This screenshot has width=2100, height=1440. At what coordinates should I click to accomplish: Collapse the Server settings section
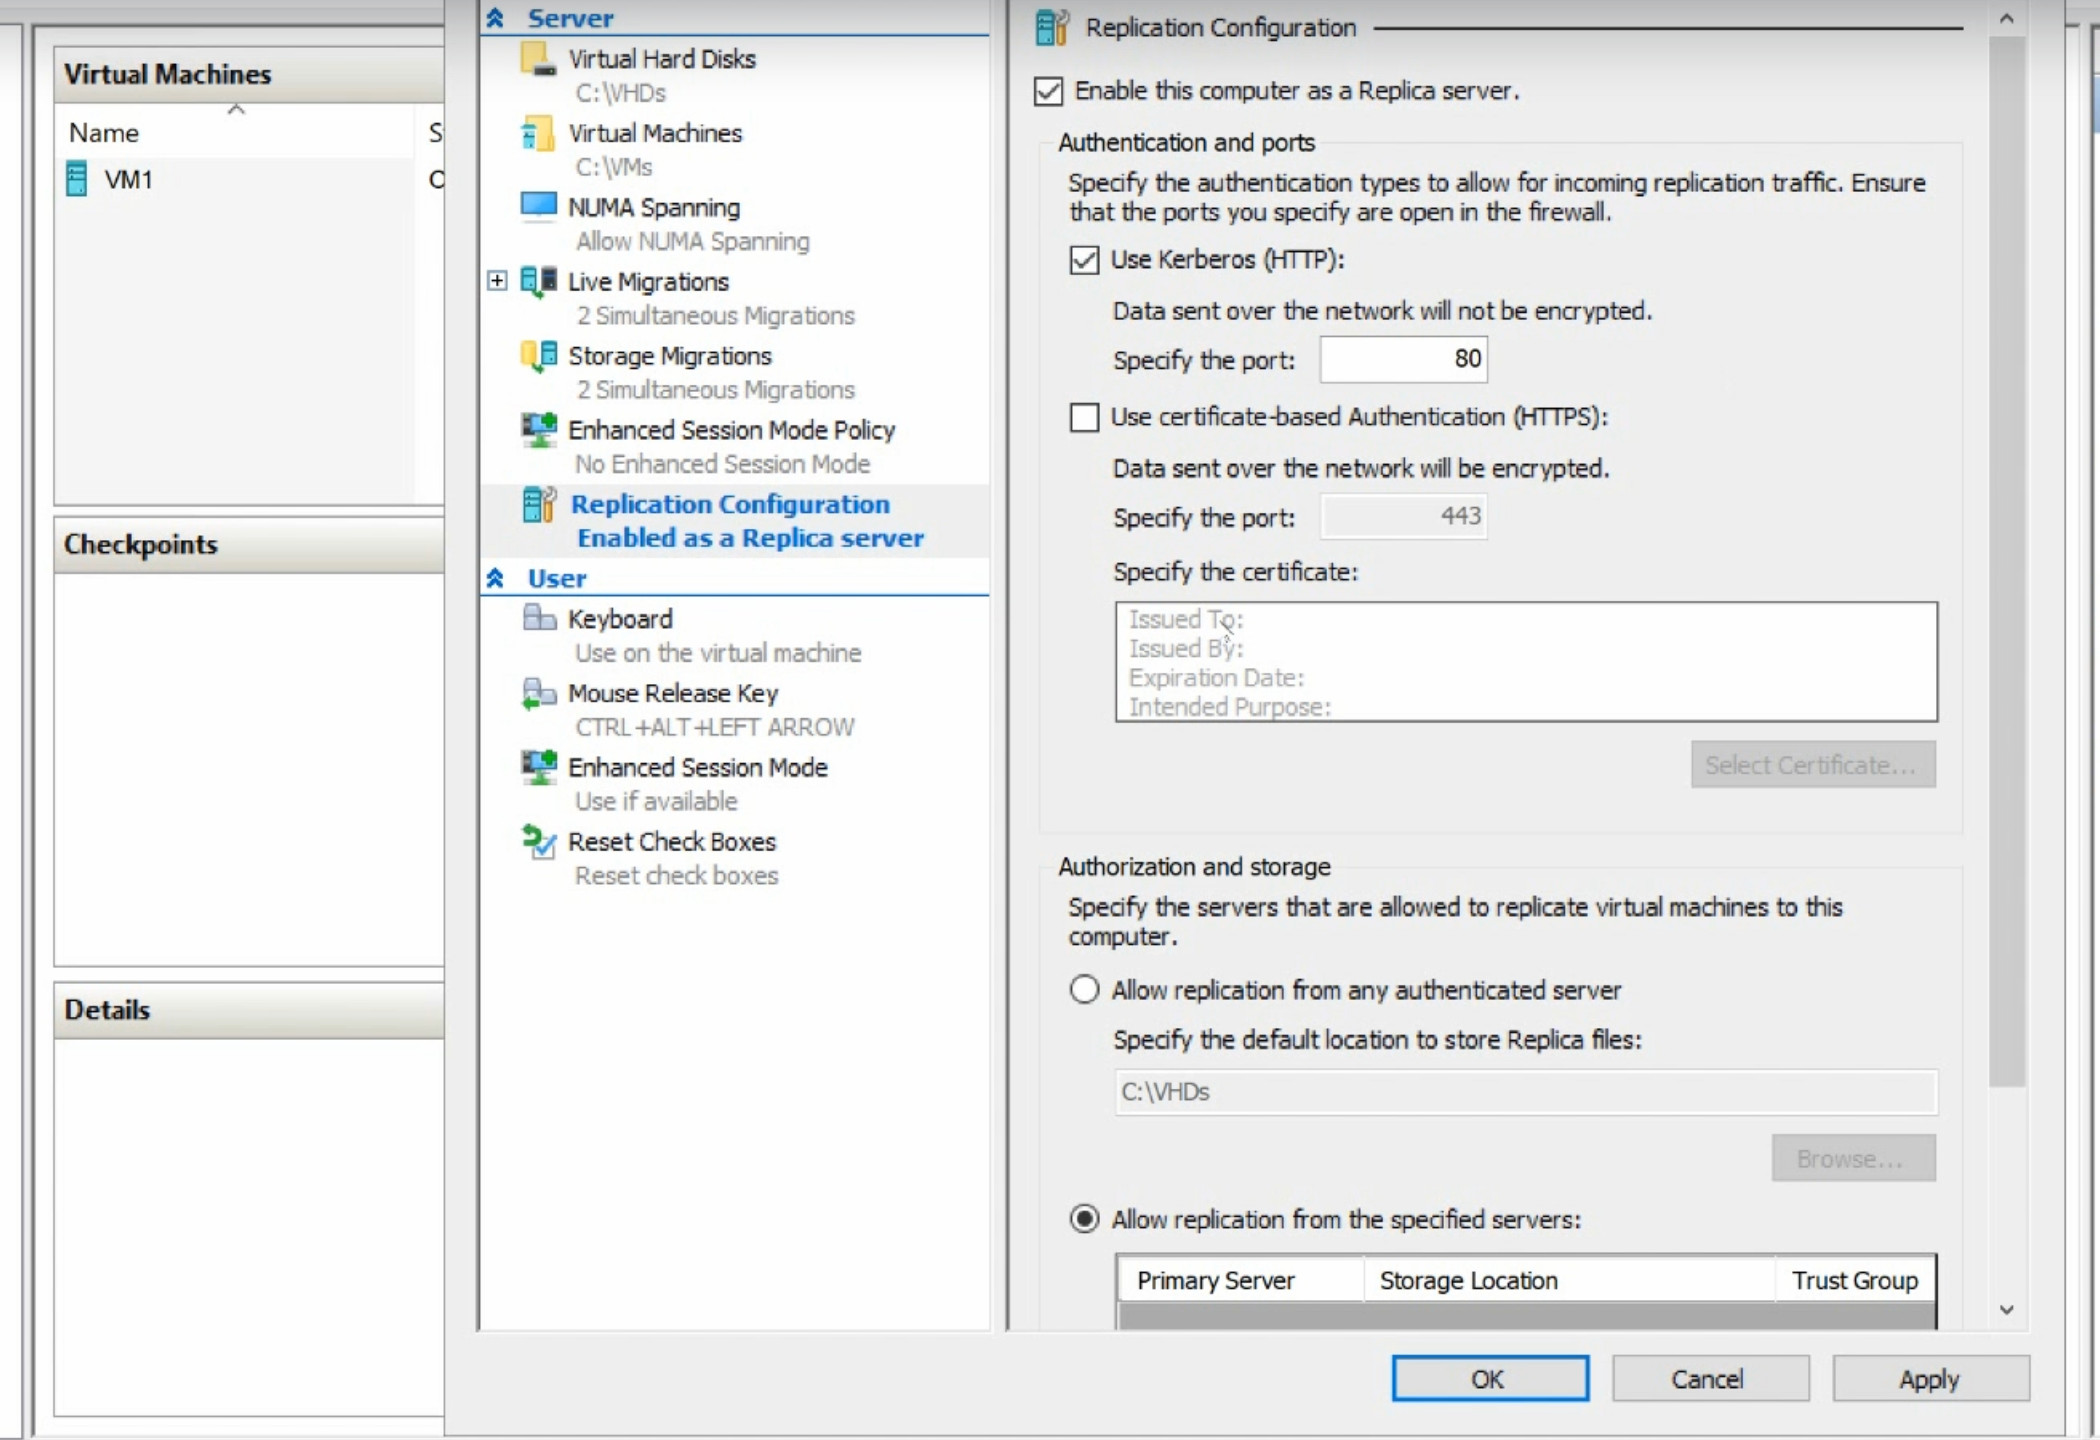click(495, 18)
